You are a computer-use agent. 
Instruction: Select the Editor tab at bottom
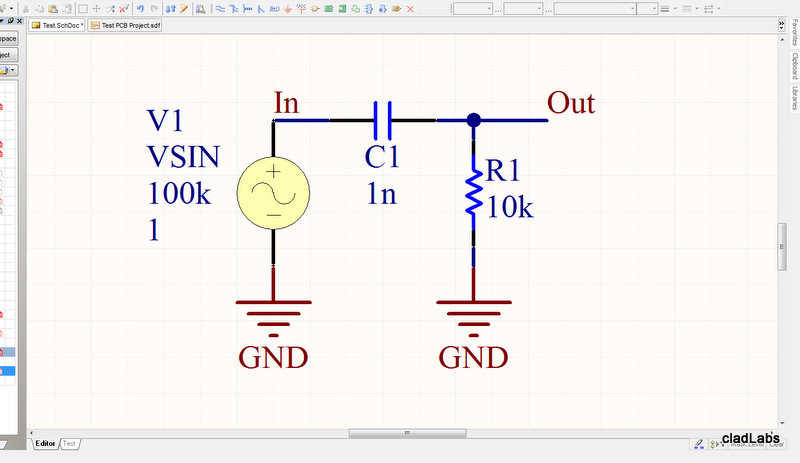[45, 443]
